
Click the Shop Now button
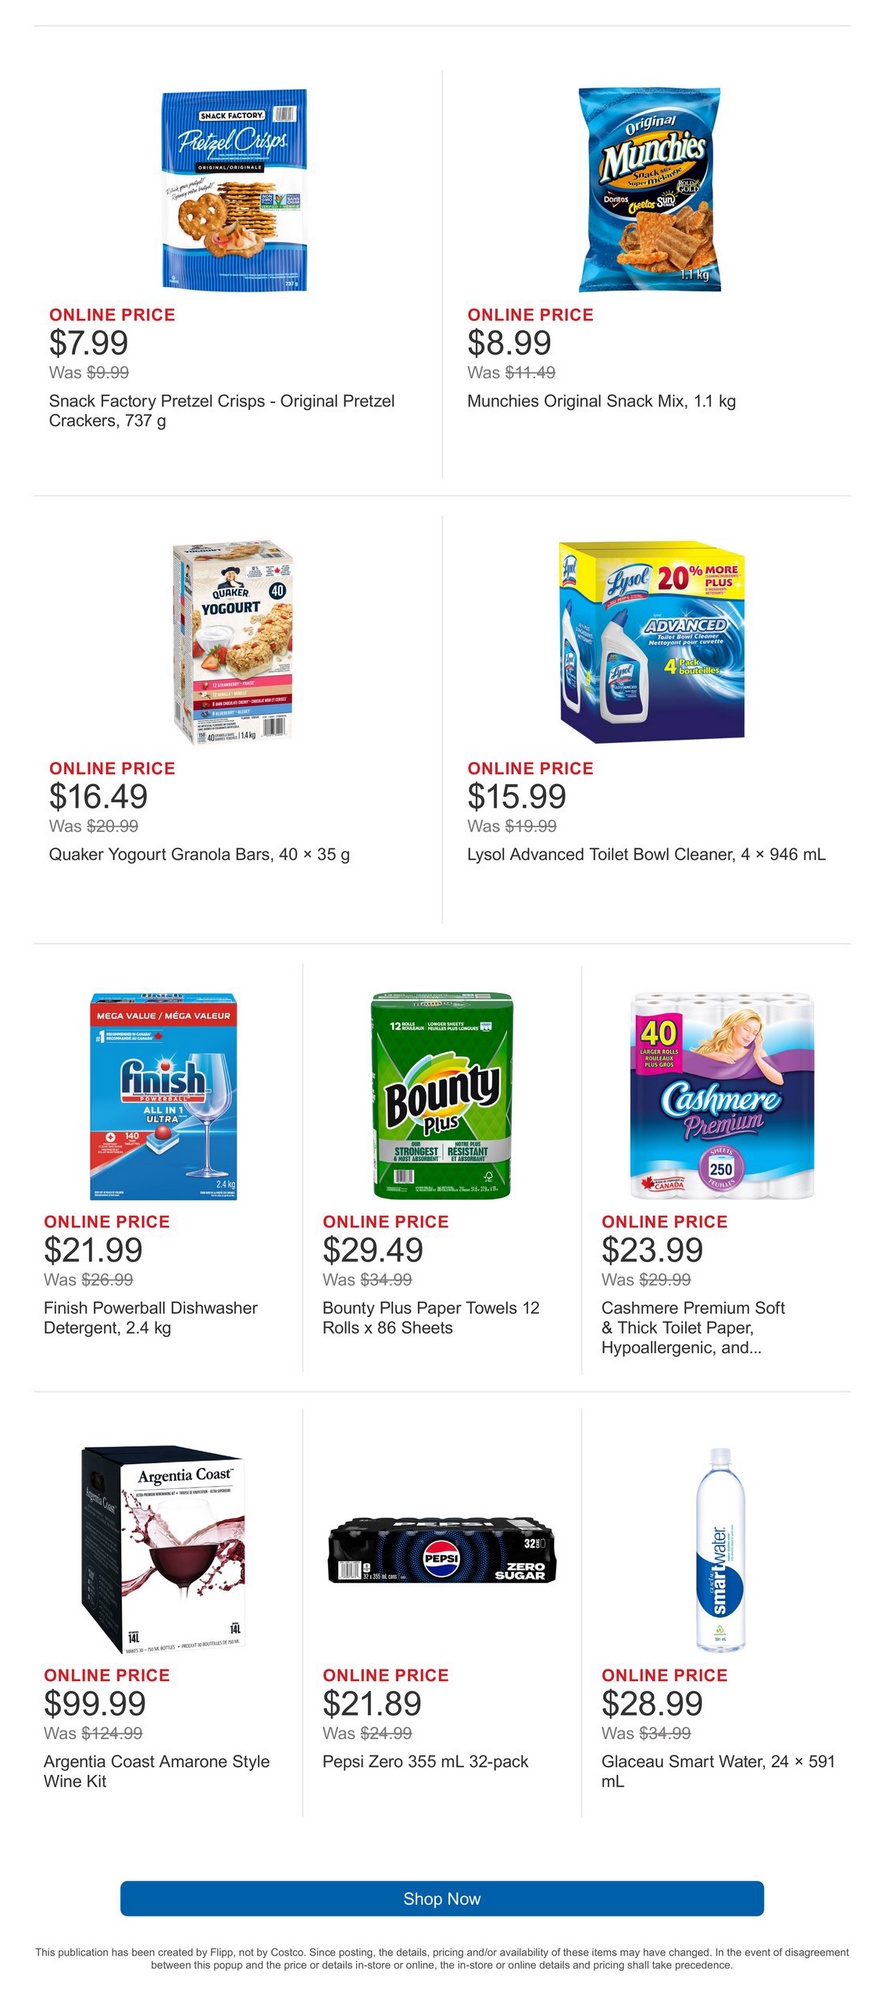442,1898
